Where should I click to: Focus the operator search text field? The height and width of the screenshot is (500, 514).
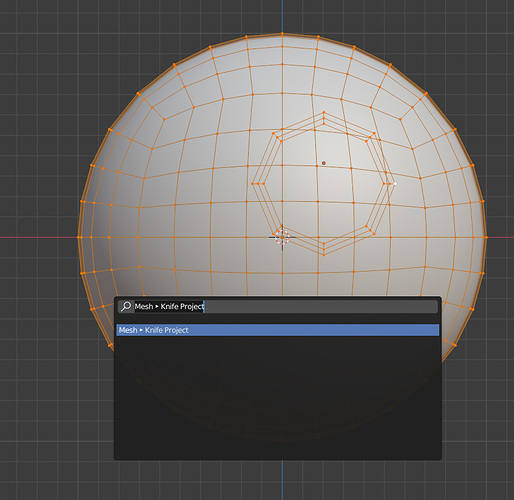(x=278, y=306)
